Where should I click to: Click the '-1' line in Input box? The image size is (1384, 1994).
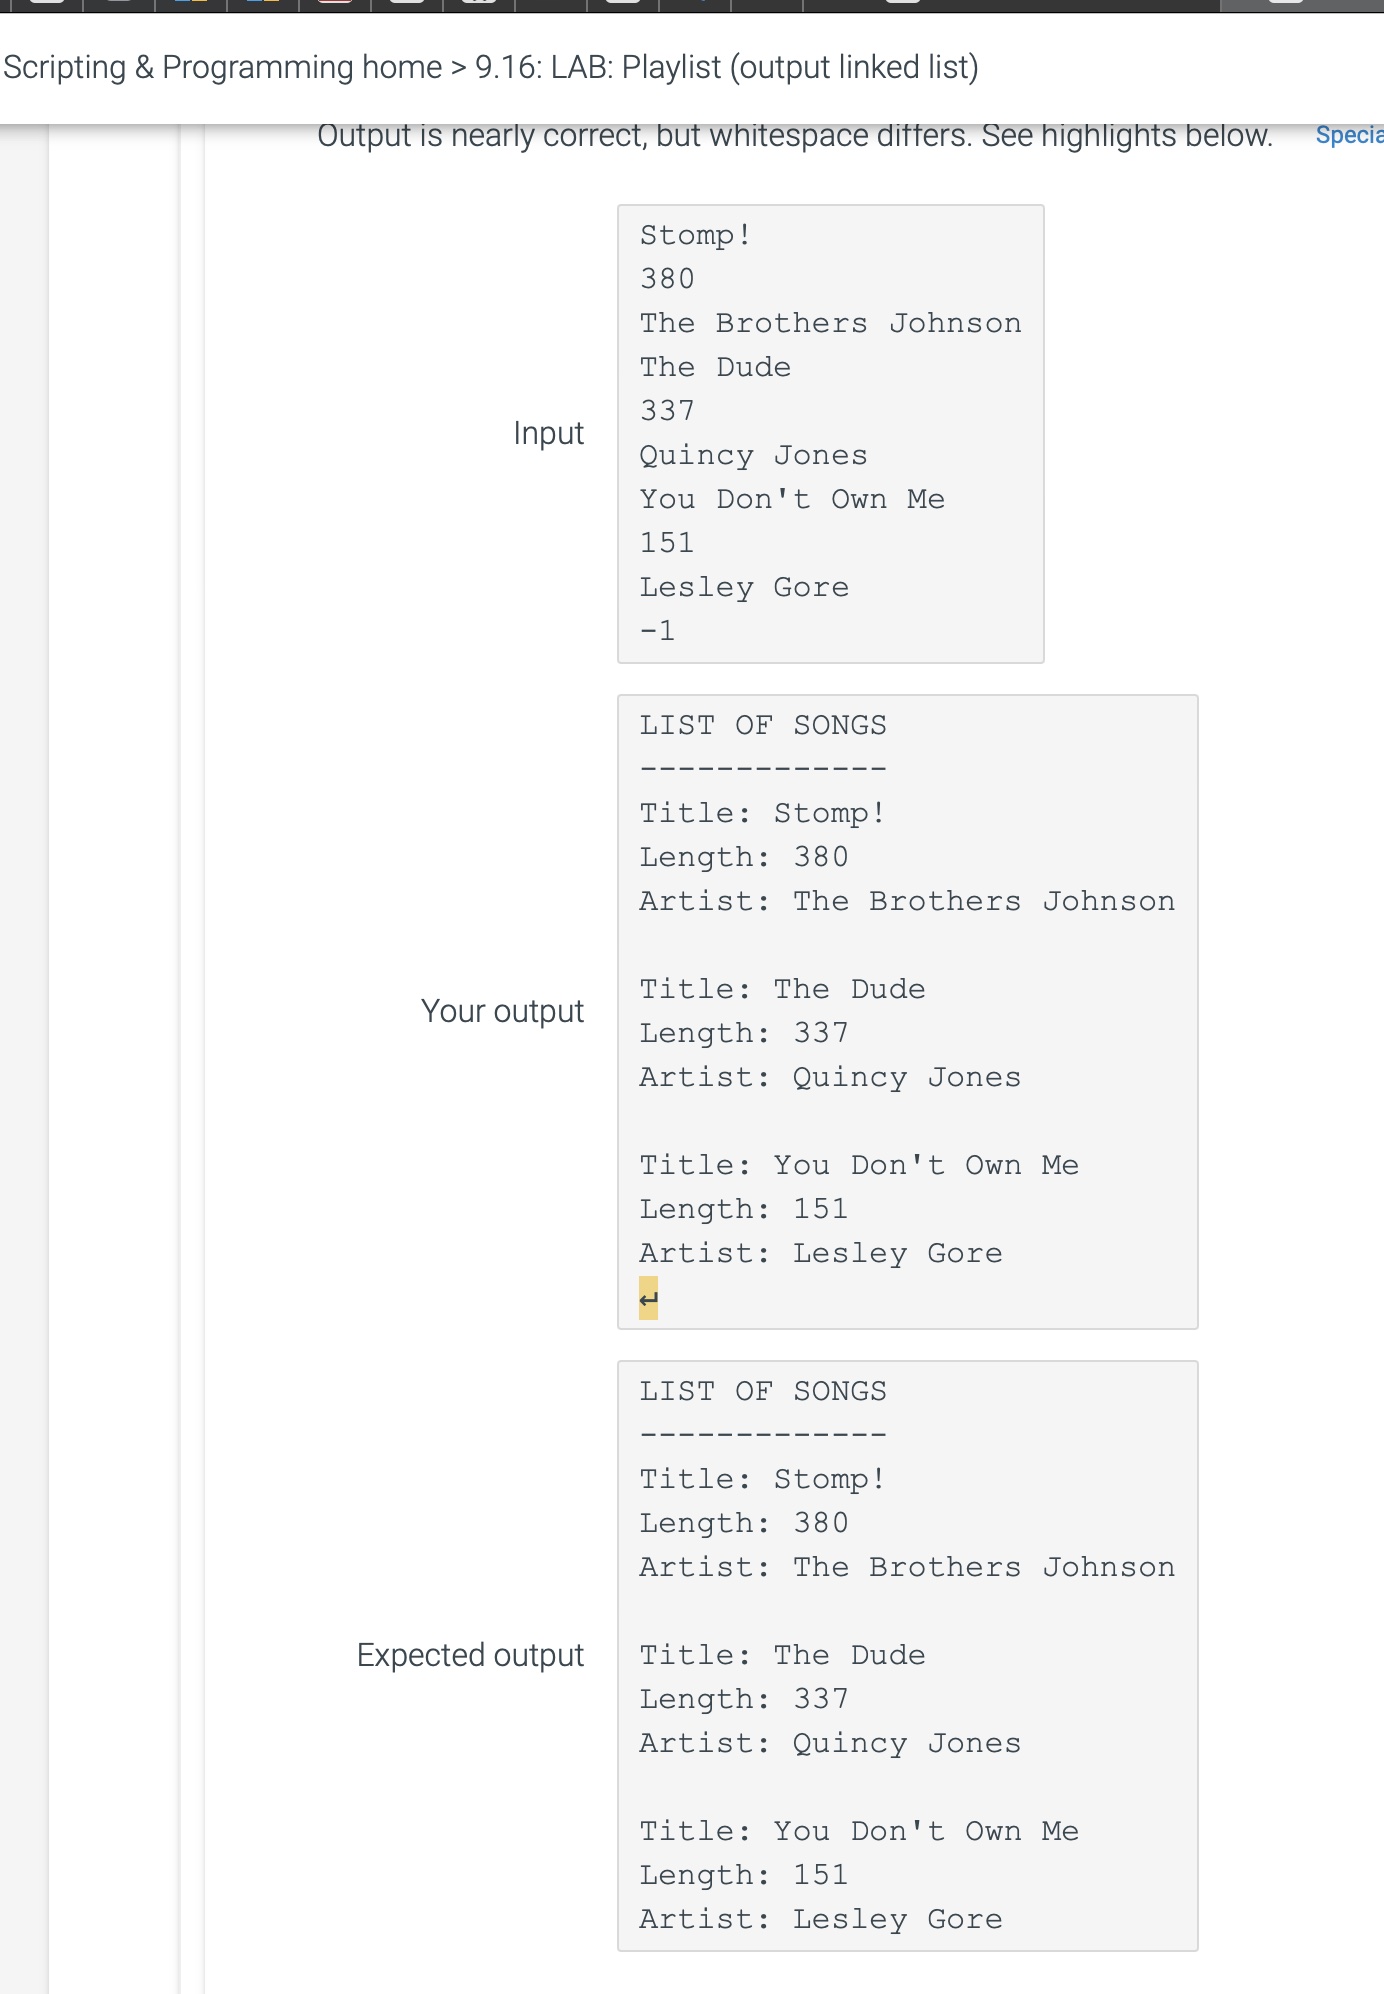click(658, 631)
